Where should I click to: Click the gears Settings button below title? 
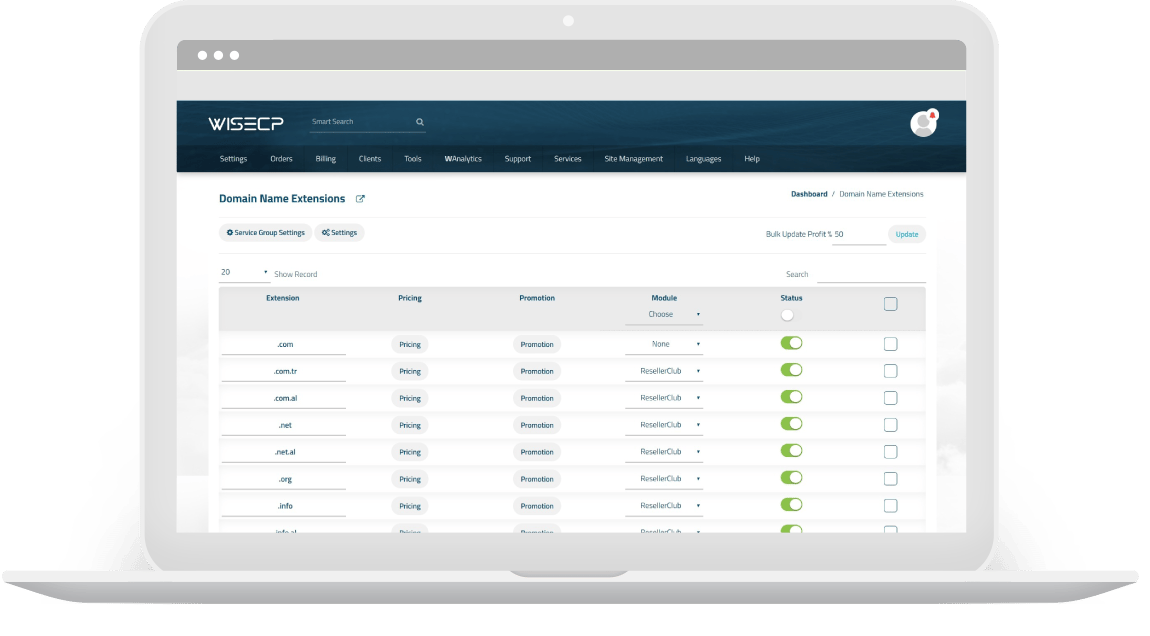pos(340,233)
